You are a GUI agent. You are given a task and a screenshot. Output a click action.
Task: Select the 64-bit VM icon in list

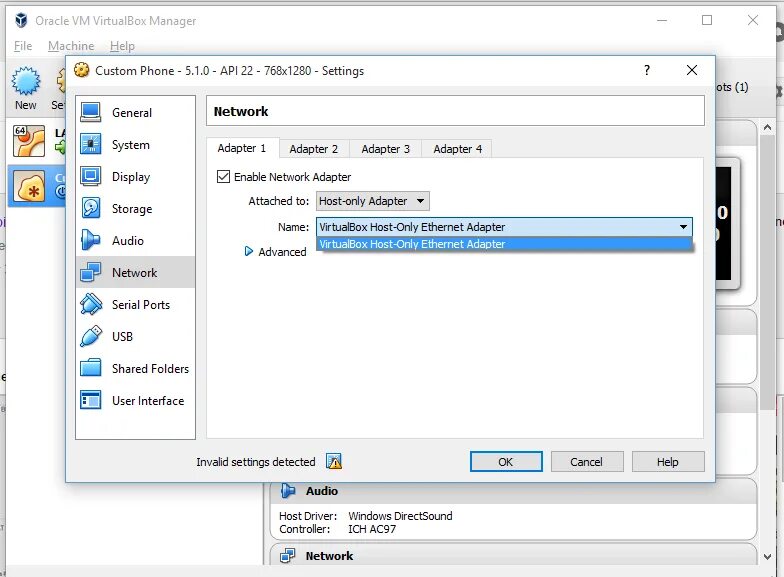tap(29, 141)
